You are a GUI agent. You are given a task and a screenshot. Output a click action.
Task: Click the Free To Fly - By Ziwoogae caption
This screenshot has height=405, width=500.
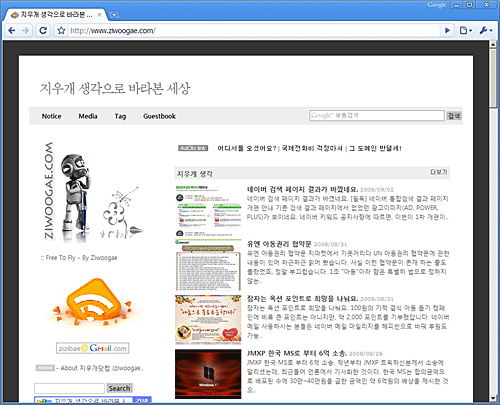coord(79,258)
